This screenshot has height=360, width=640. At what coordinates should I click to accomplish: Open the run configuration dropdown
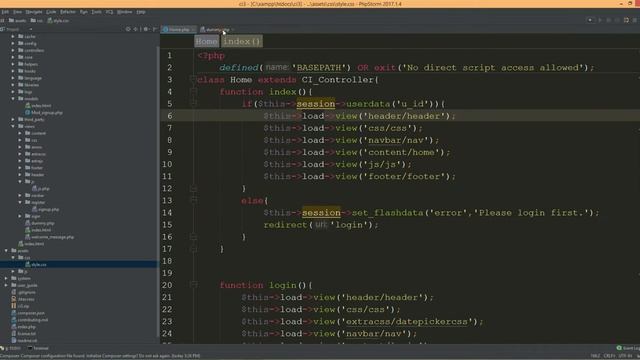pos(590,20)
